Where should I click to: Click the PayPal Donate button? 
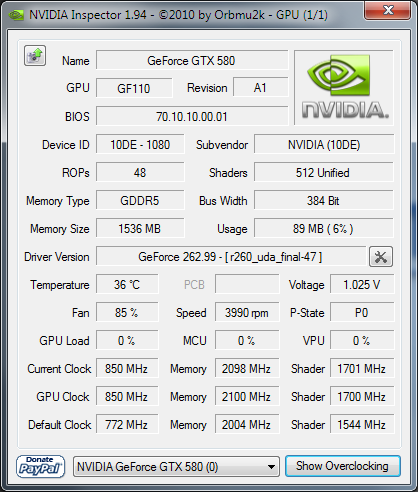click(x=40, y=466)
